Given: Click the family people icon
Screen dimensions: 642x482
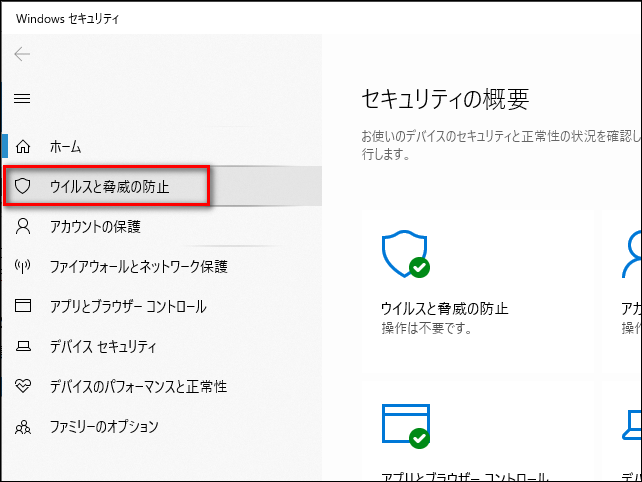Looking at the screenshot, I should pos(23,427).
